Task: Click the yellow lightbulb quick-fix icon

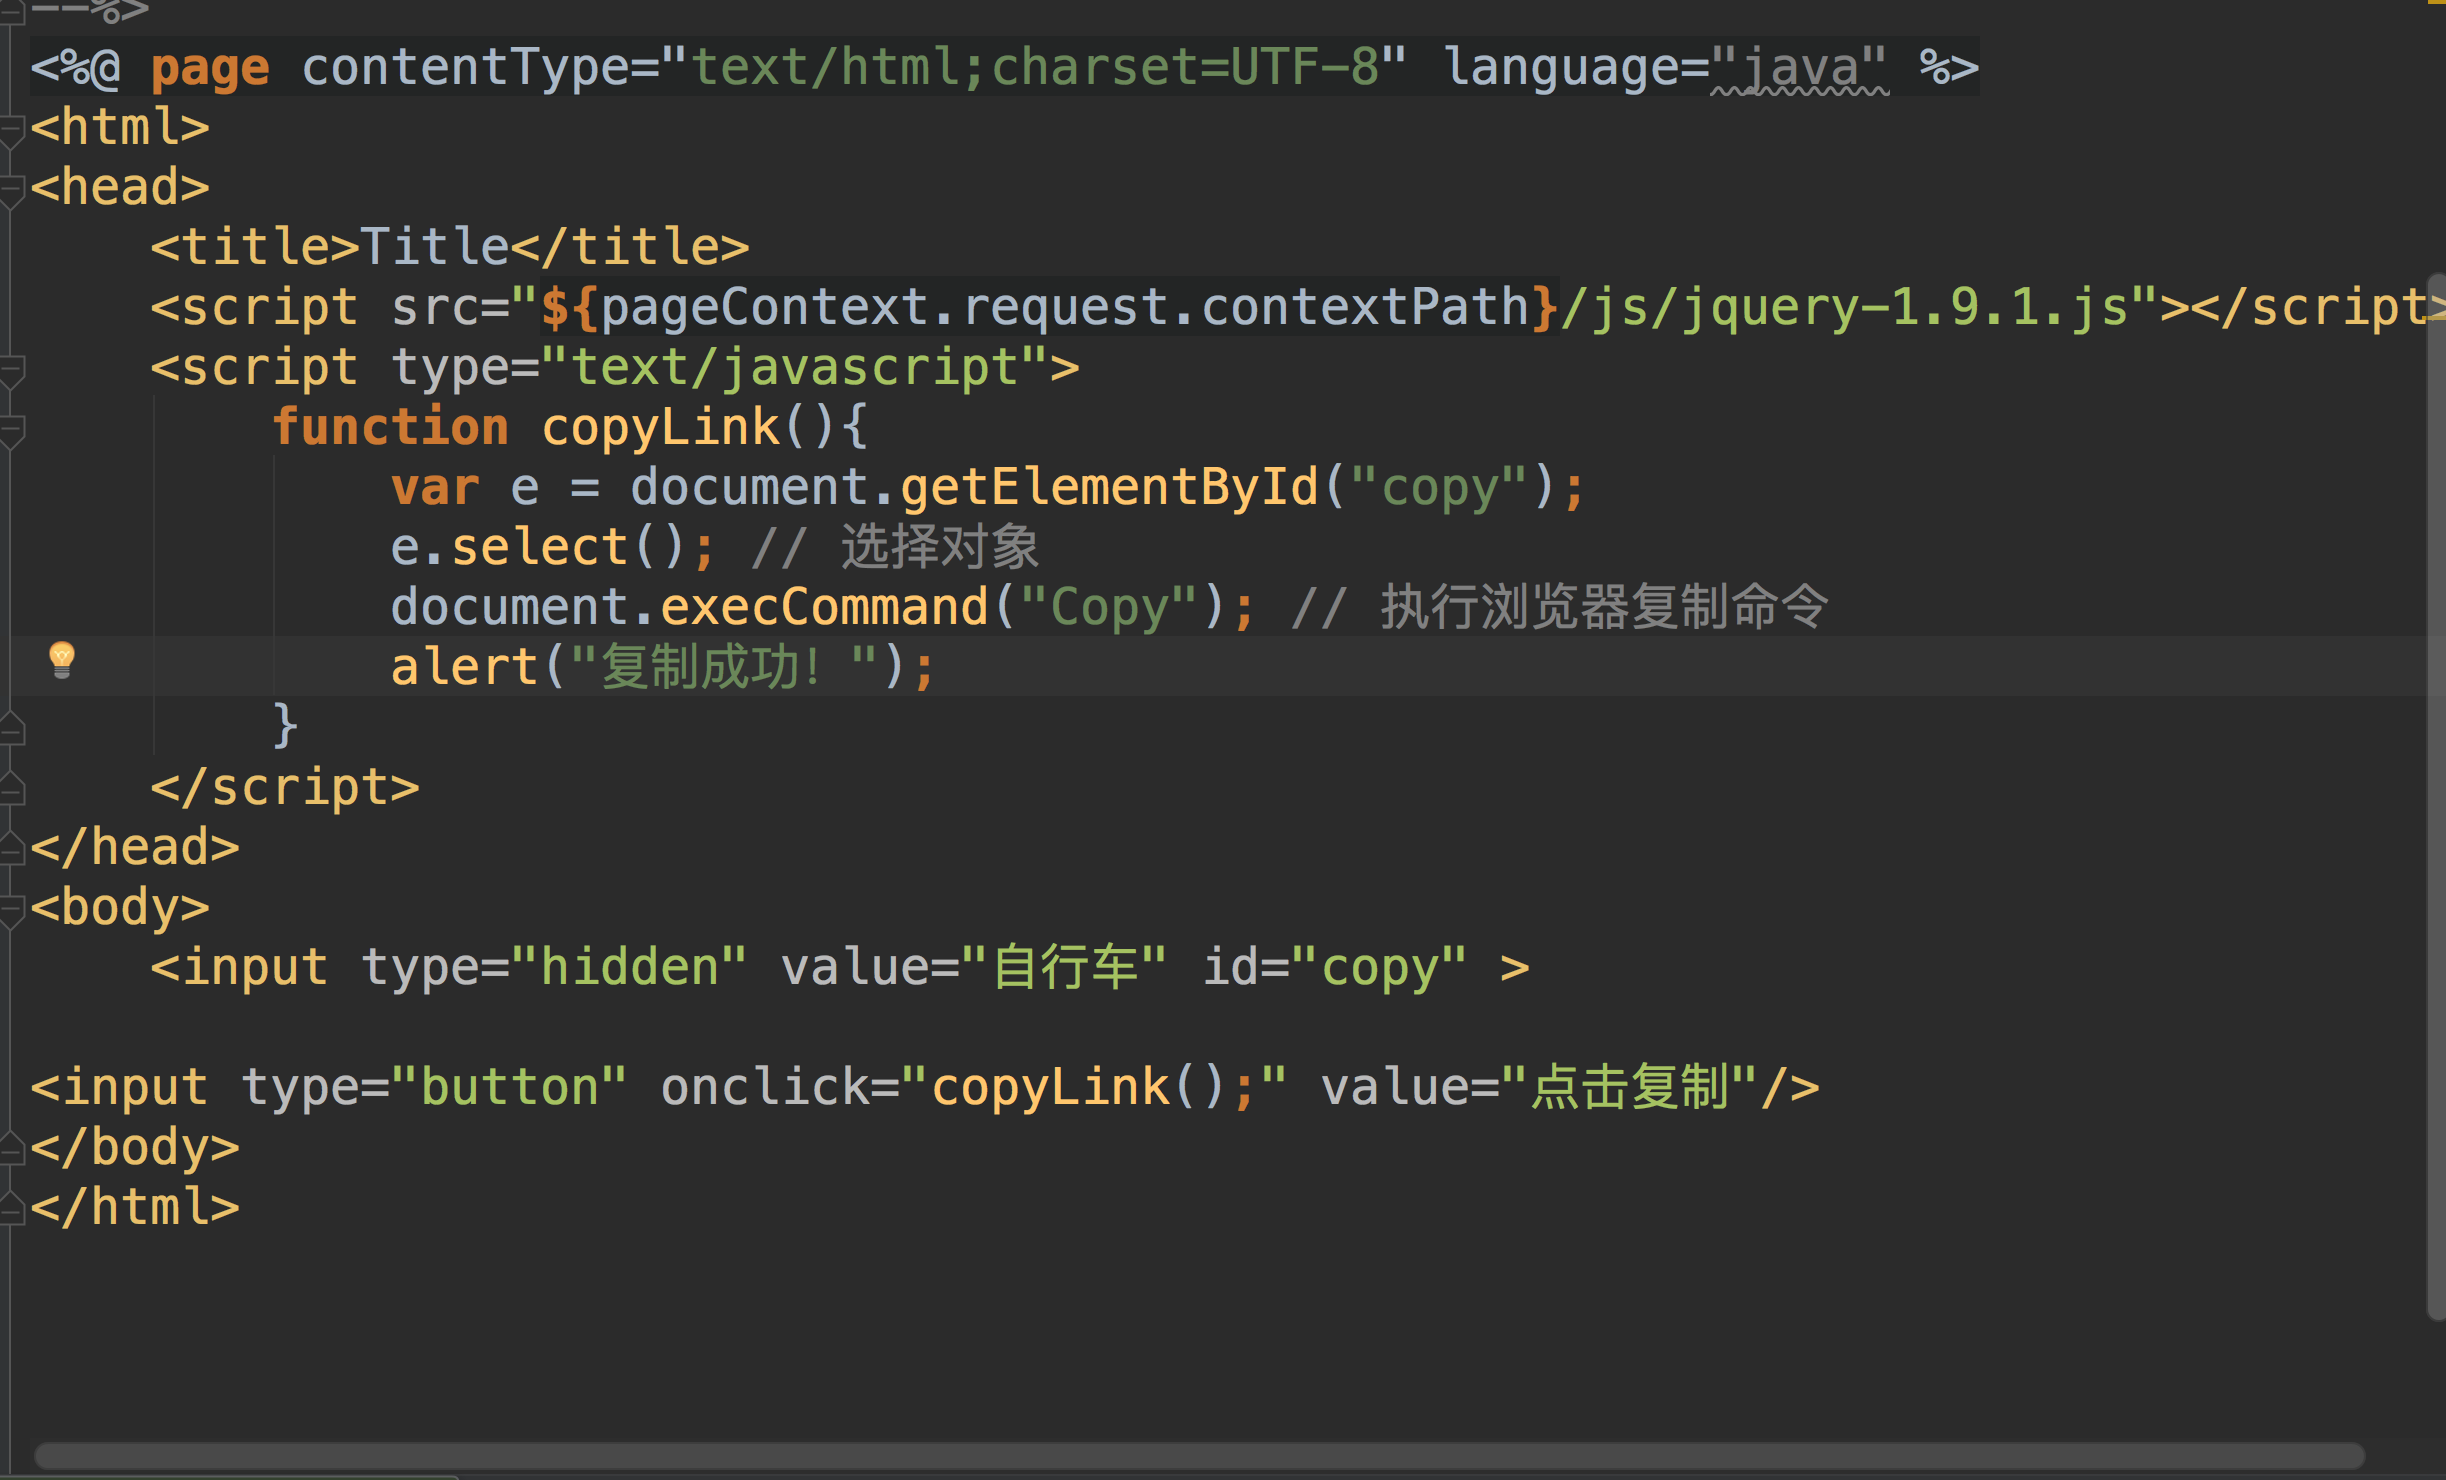Action: click(x=62, y=658)
